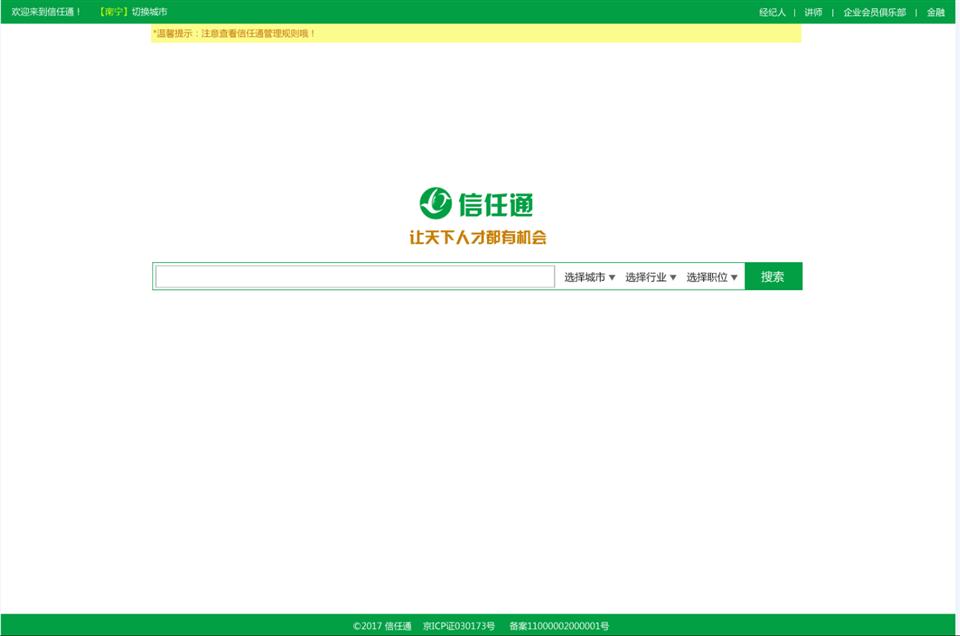Click the green 信任通 logo icon
This screenshot has height=636, width=960.
435,203
